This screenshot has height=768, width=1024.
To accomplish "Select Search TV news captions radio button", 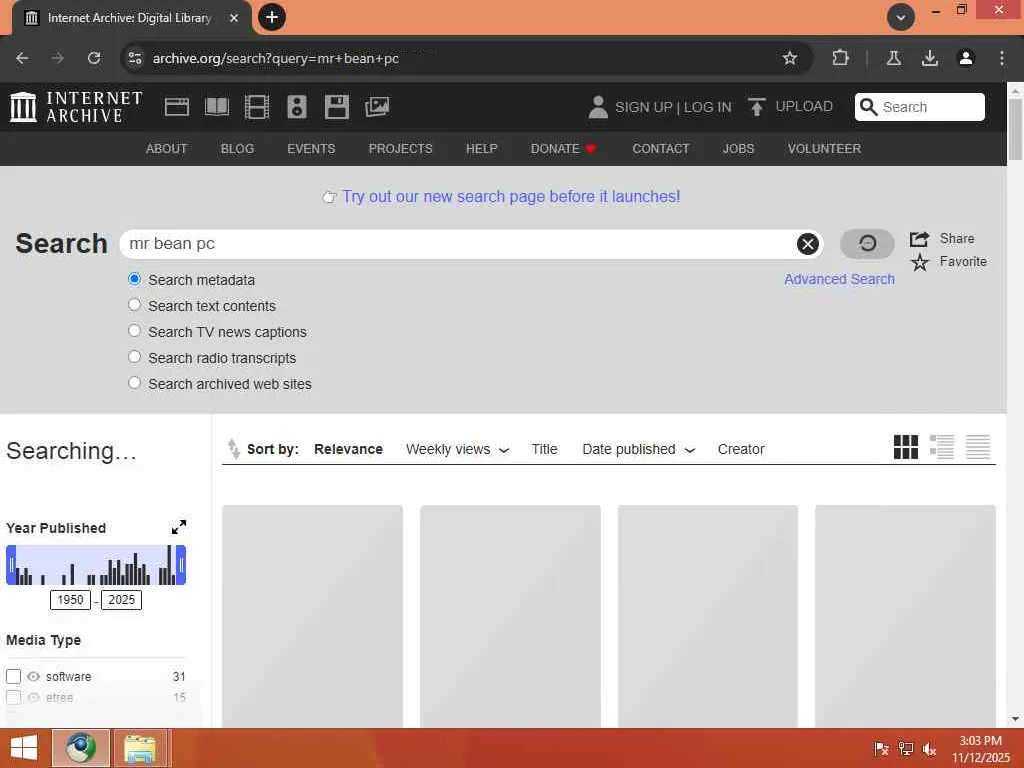I will [135, 331].
